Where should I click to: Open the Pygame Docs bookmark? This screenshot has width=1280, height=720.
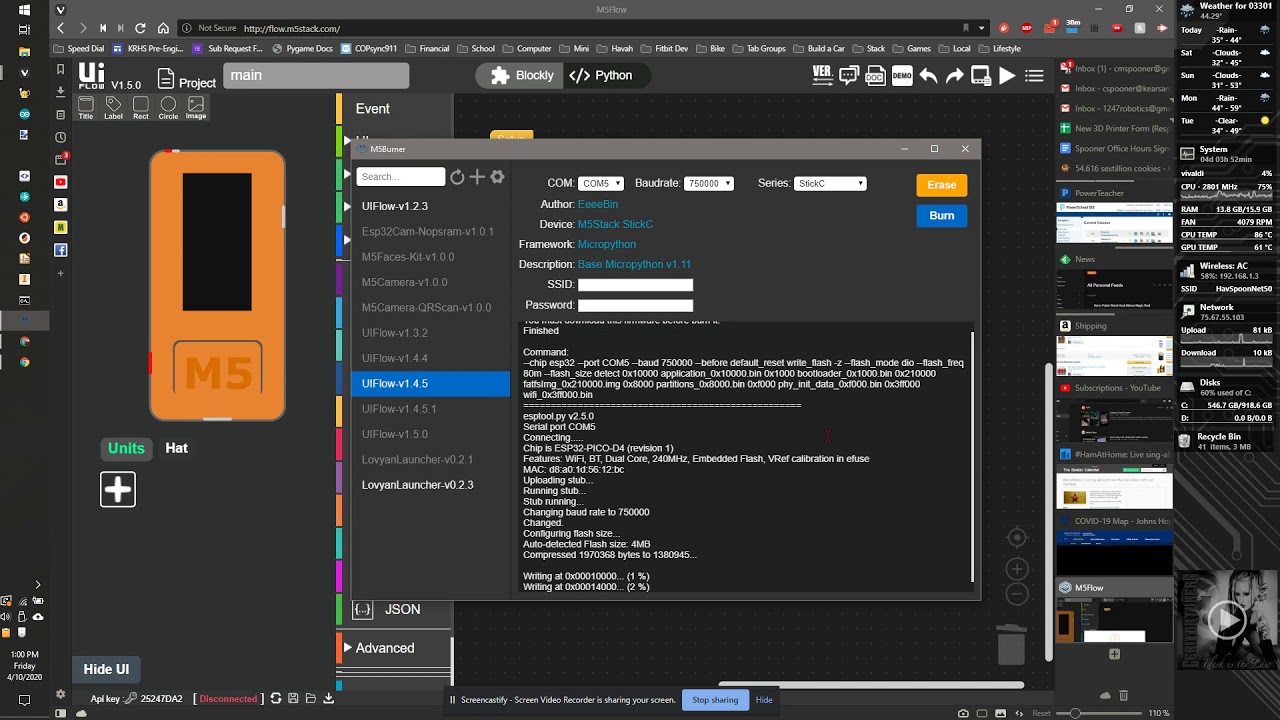[302, 48]
